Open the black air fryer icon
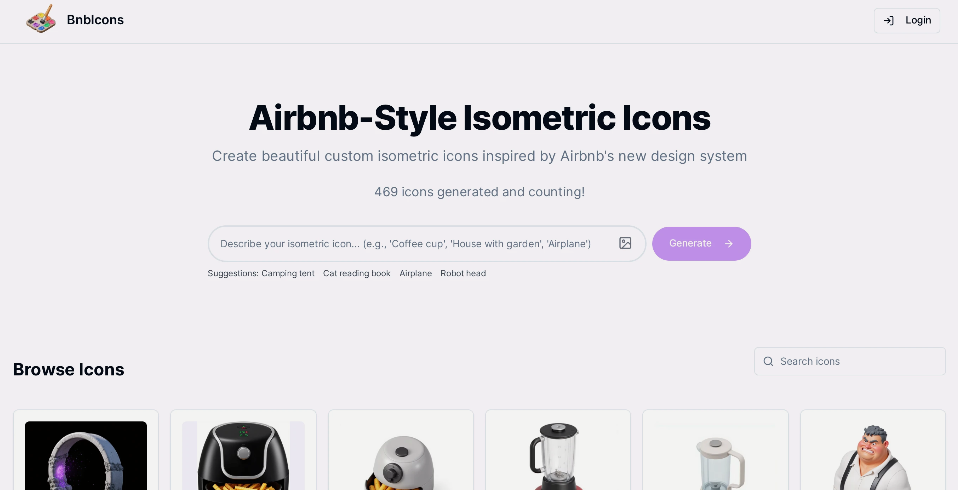Viewport: 958px width, 490px height. pyautogui.click(x=243, y=455)
